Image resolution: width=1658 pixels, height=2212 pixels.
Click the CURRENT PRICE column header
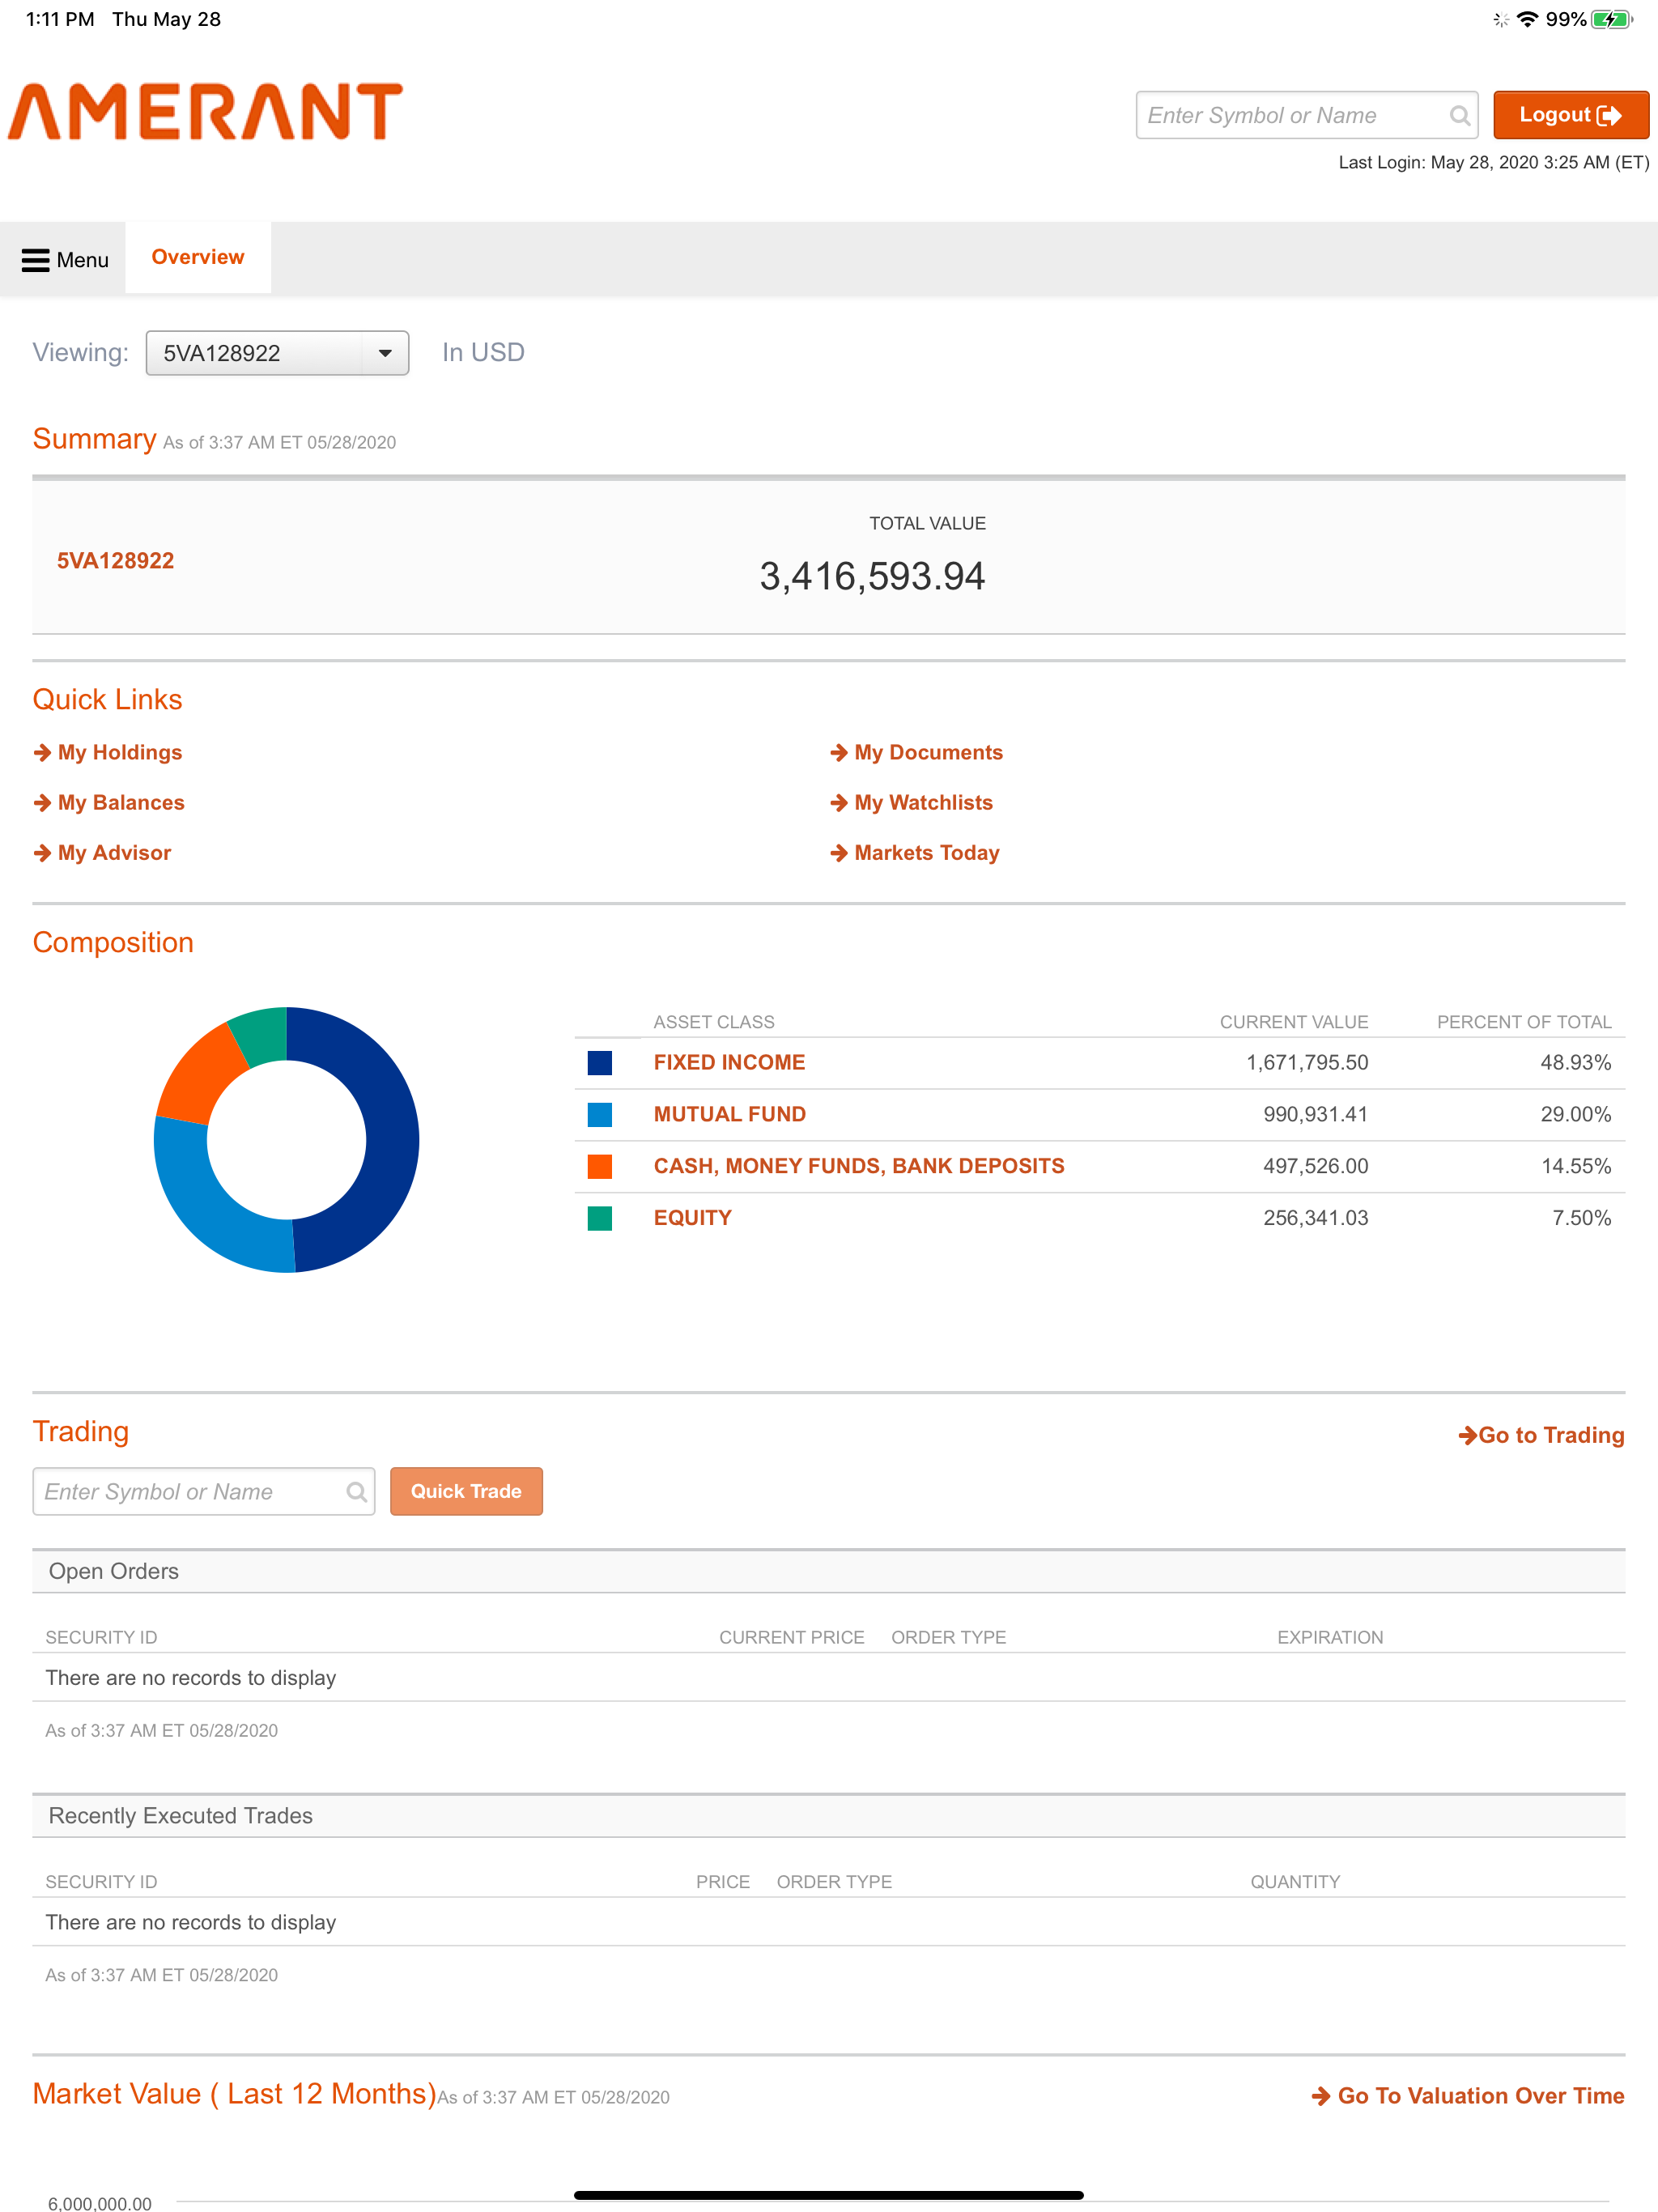tap(791, 1638)
